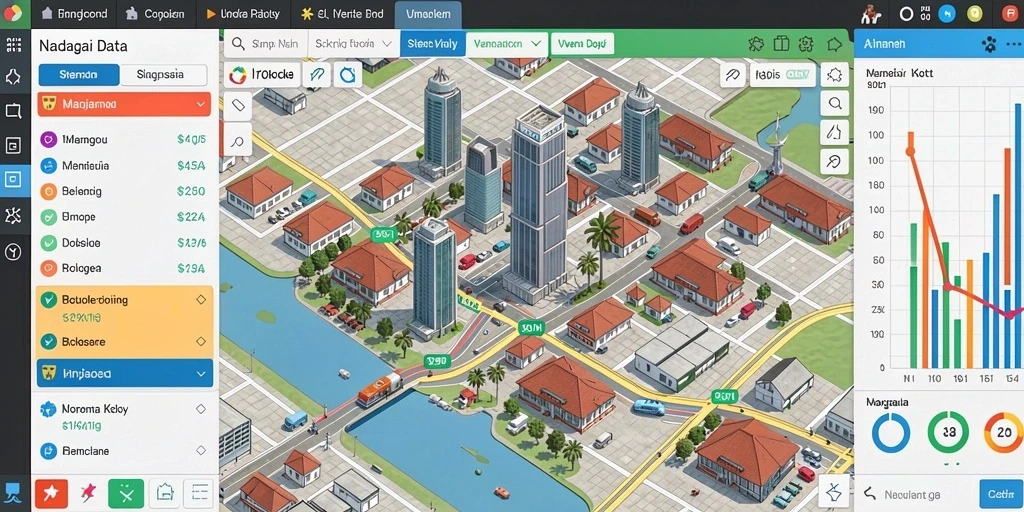Switch to the Umaelem tab
Viewport: 1024px width, 512px height.
(428, 14)
